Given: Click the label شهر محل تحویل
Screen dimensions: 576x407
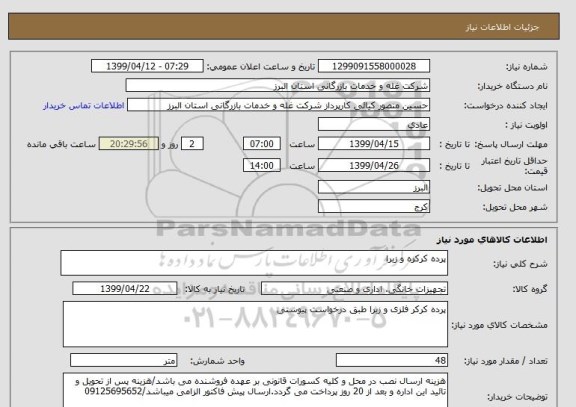Looking at the screenshot, I should click(x=515, y=207).
